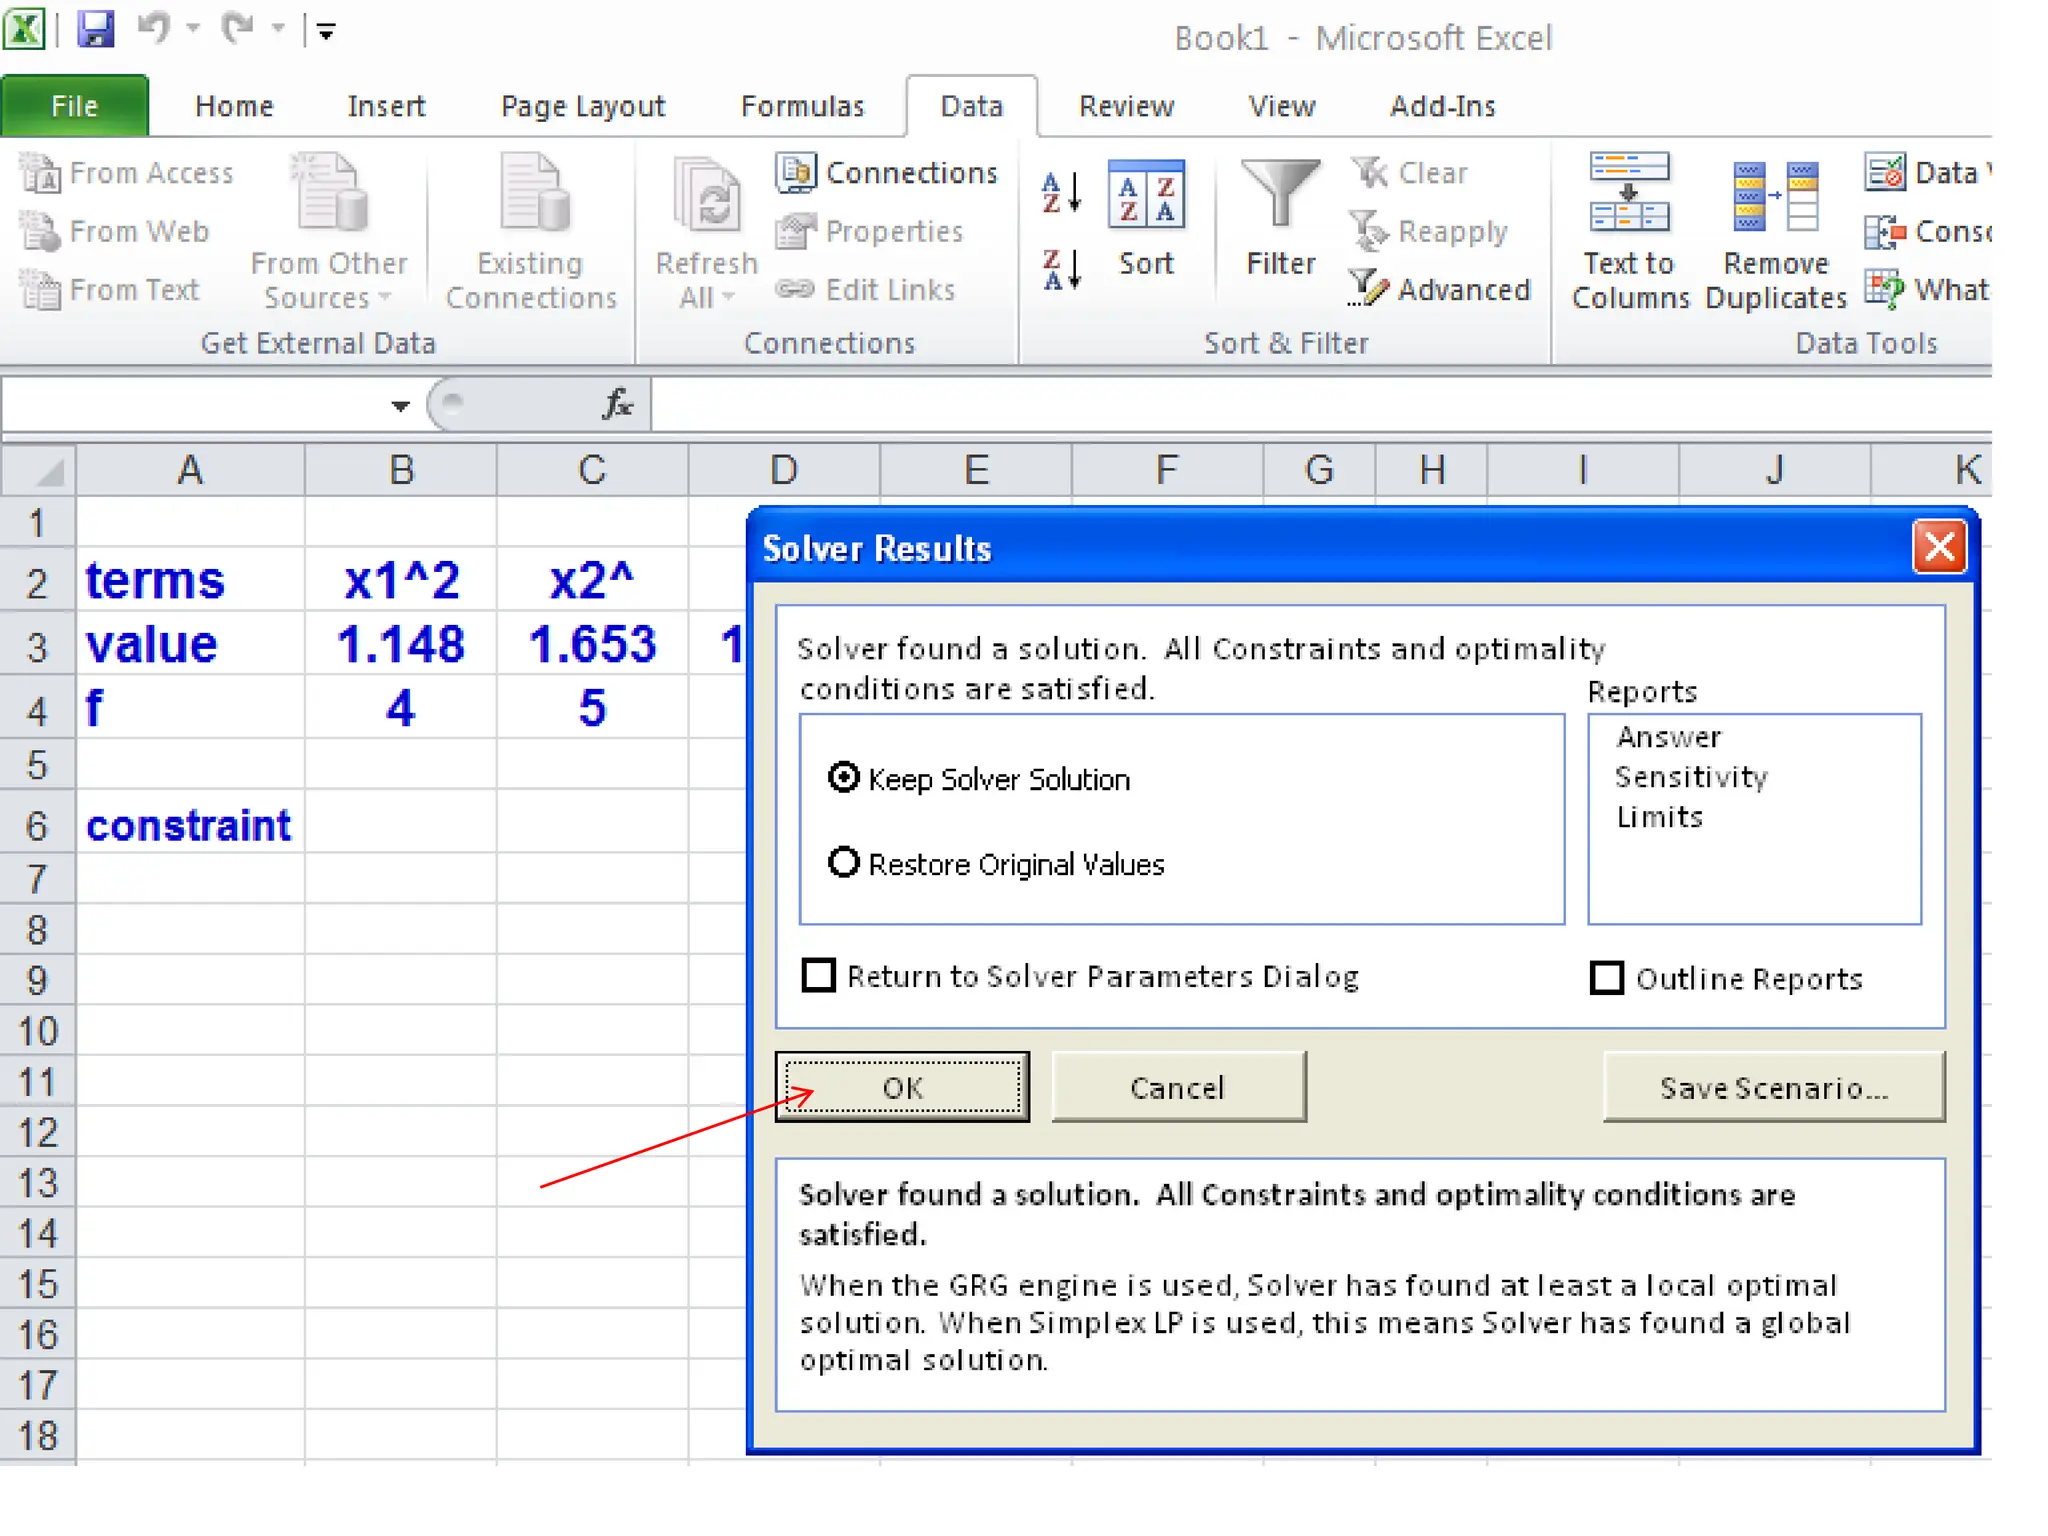This screenshot has width=2048, height=1536.
Task: Click the Sort A to Z icon
Action: point(1061,193)
